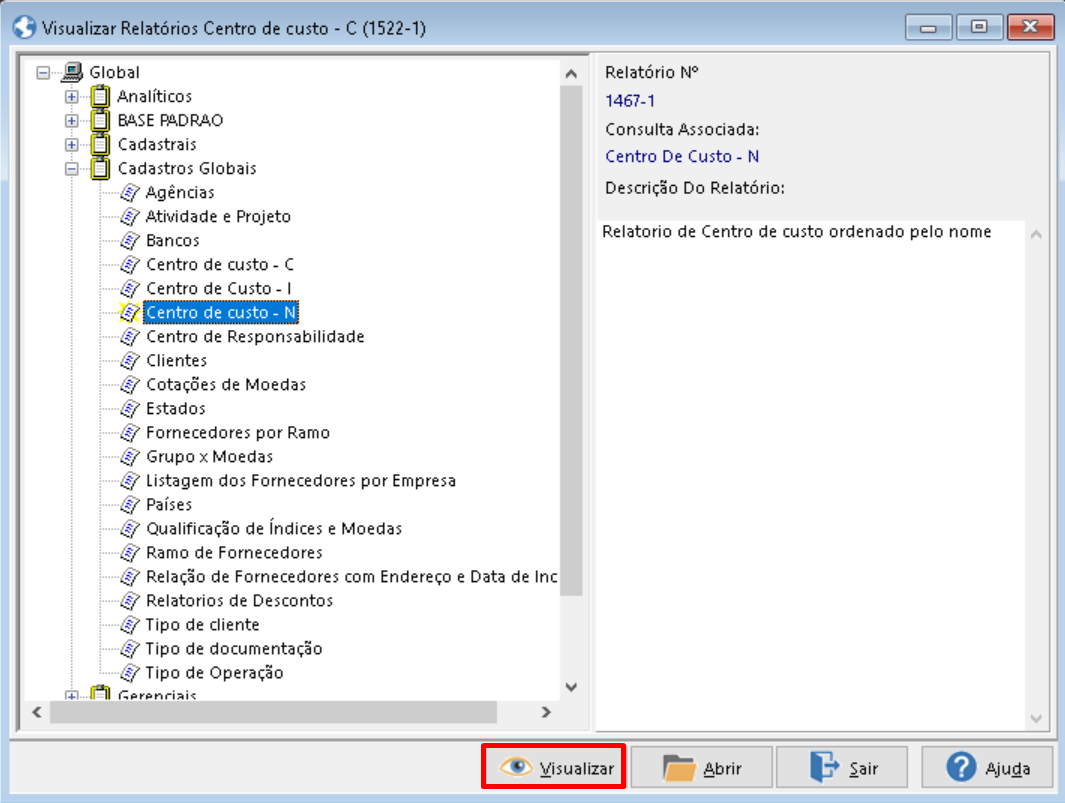Click the report icon beside Centro de Custo - I
1065x803 pixels.
coord(130,289)
